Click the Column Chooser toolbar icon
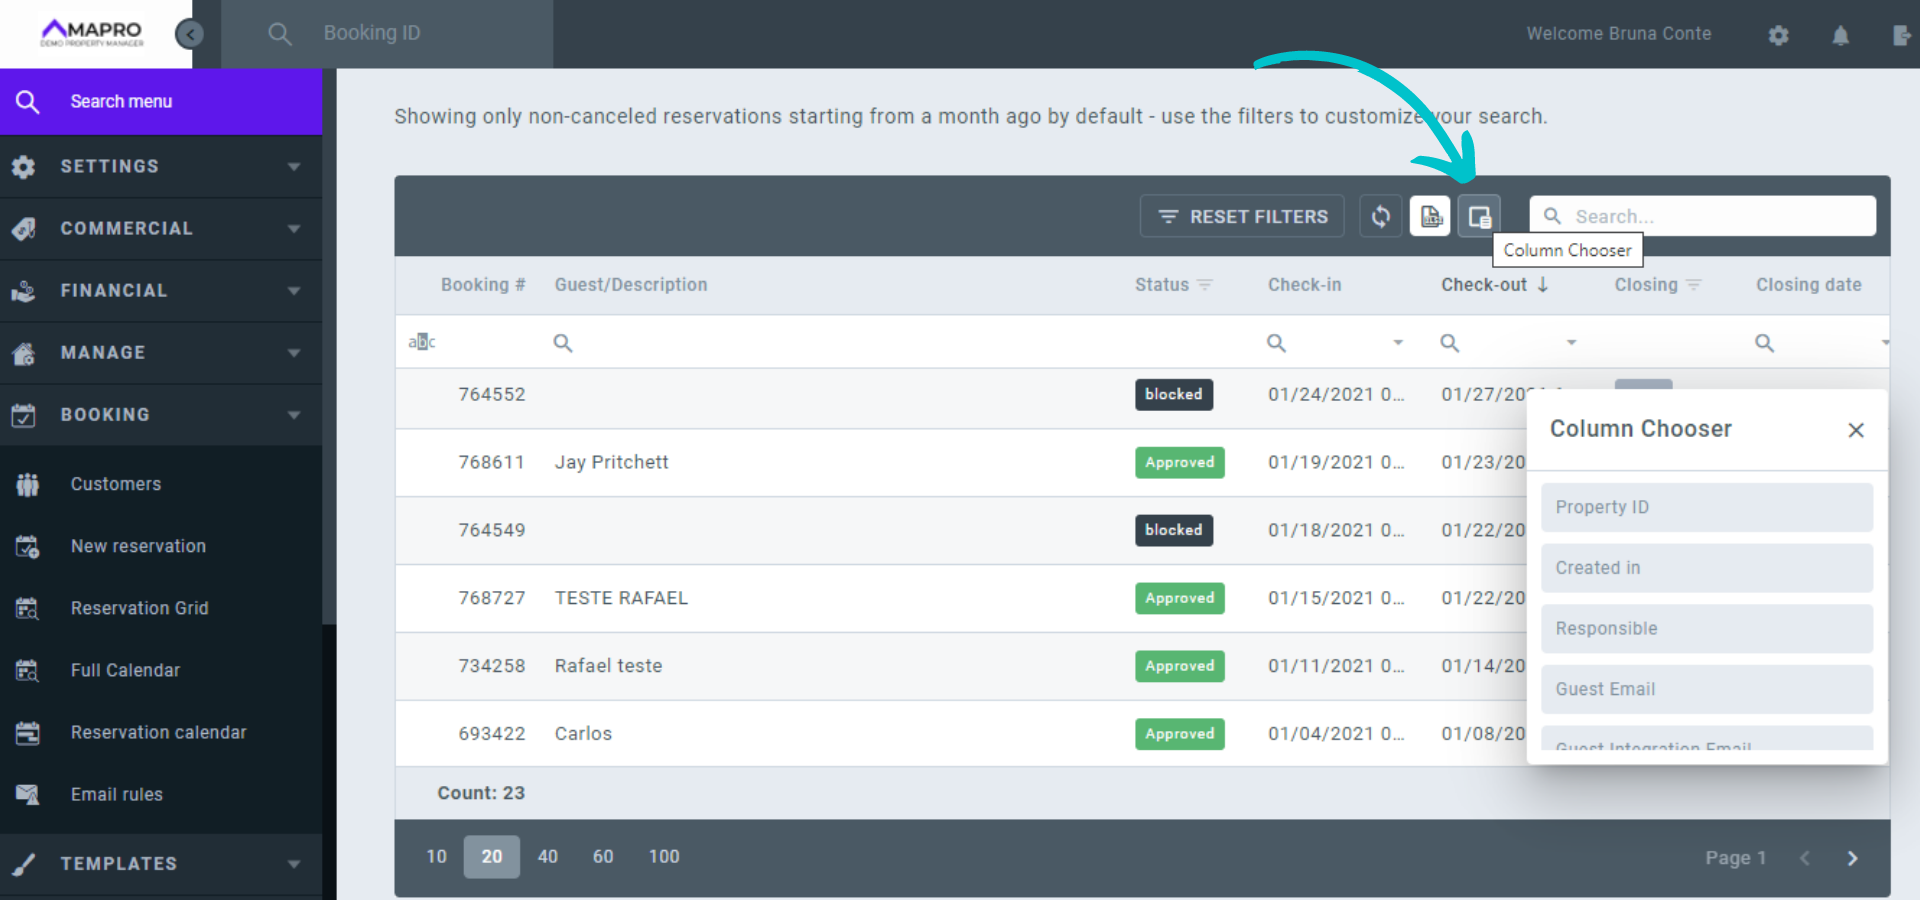 [1479, 216]
